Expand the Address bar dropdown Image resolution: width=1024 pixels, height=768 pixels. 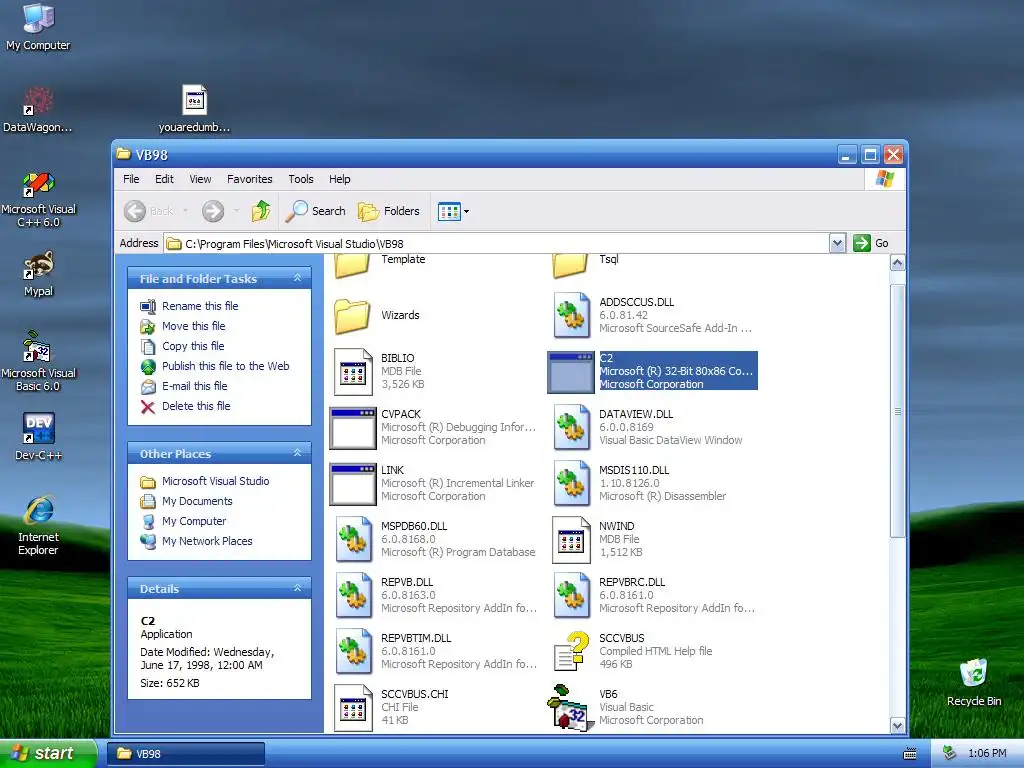pos(838,244)
